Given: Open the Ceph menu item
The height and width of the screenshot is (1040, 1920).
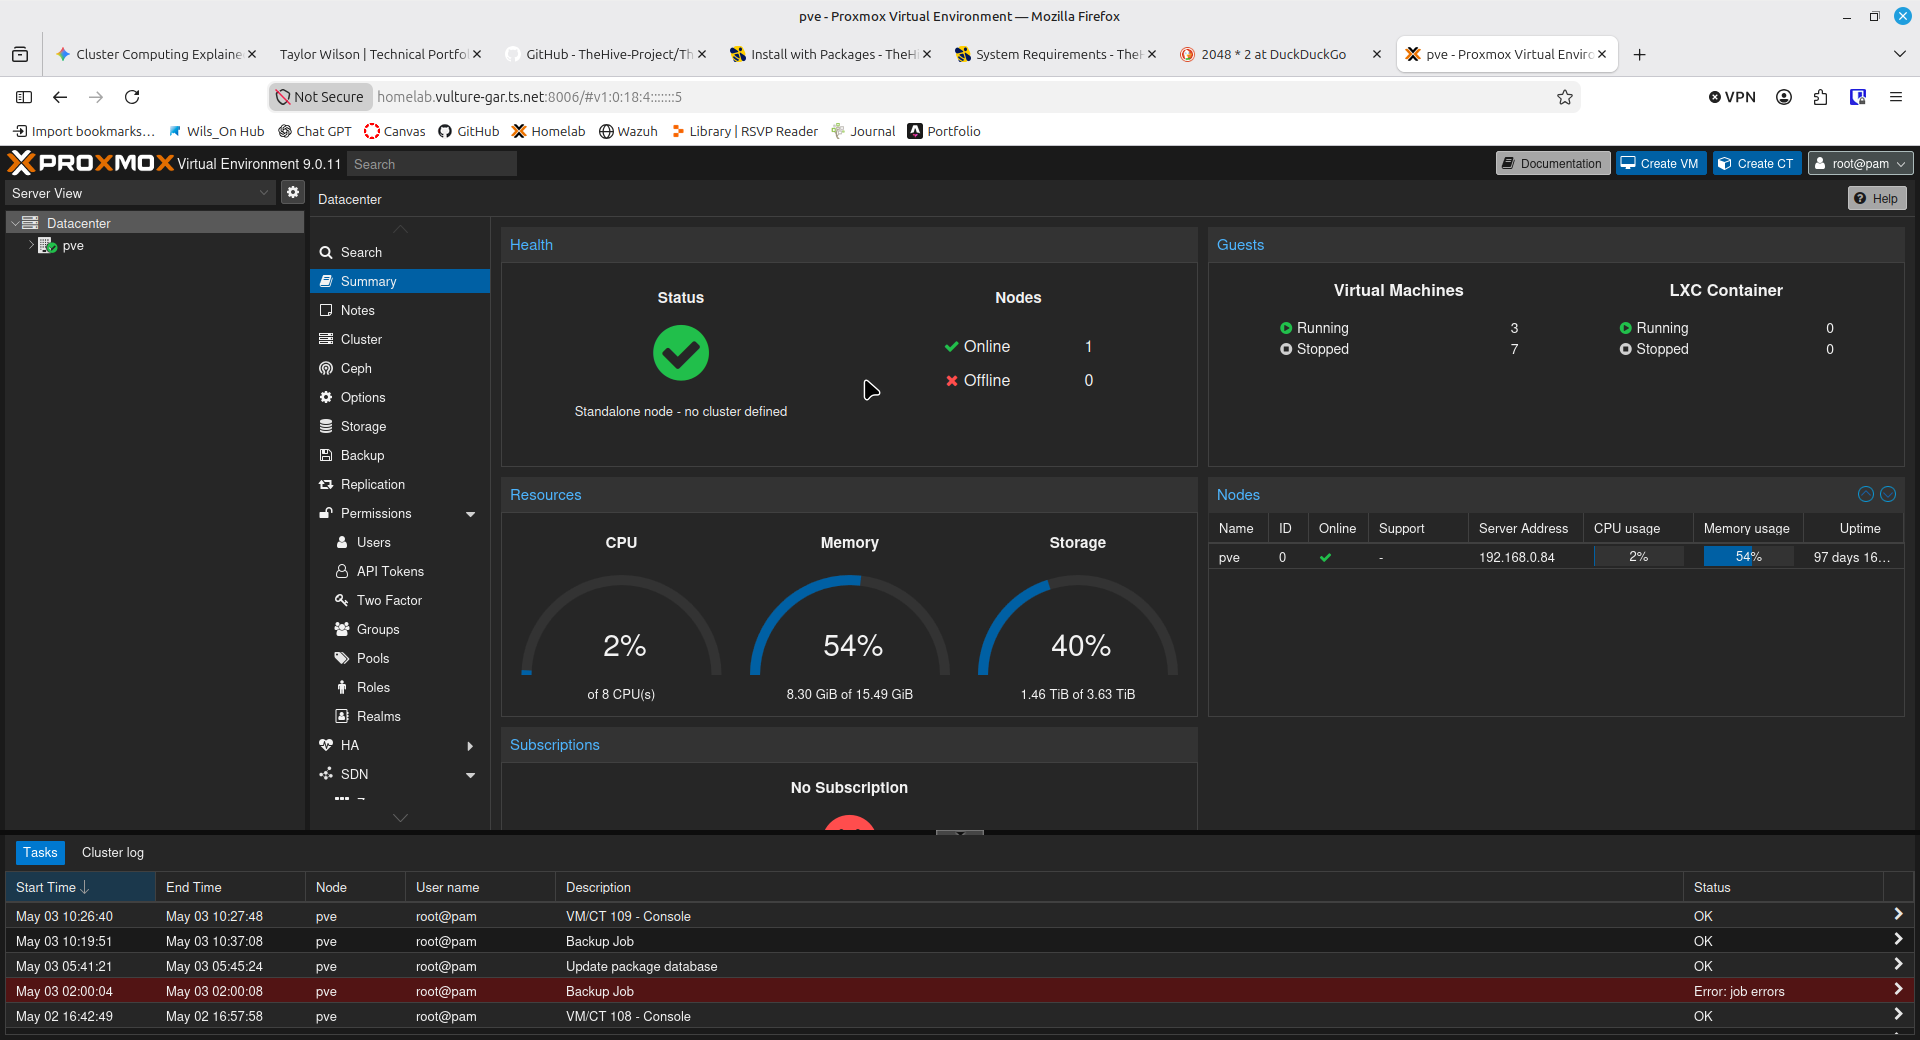Looking at the screenshot, I should pos(400,368).
